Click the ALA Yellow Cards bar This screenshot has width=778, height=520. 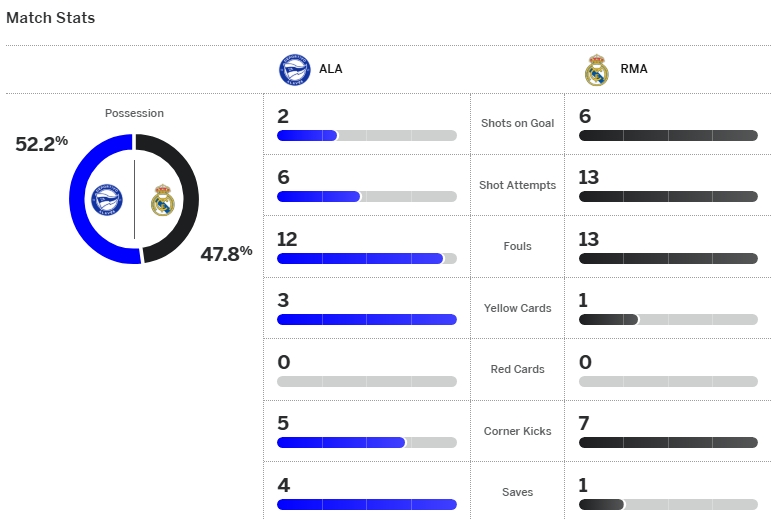(x=366, y=320)
